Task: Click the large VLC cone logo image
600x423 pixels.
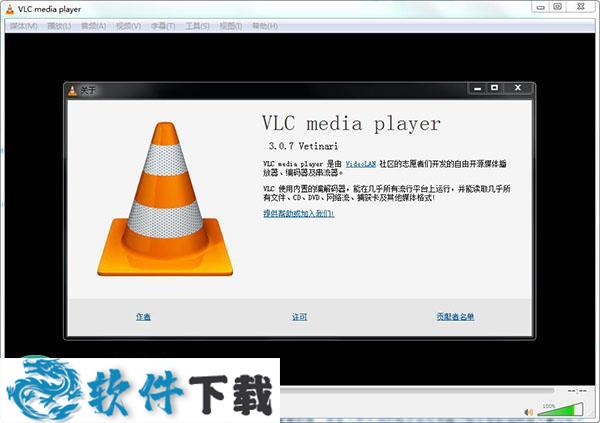Action: pos(165,199)
